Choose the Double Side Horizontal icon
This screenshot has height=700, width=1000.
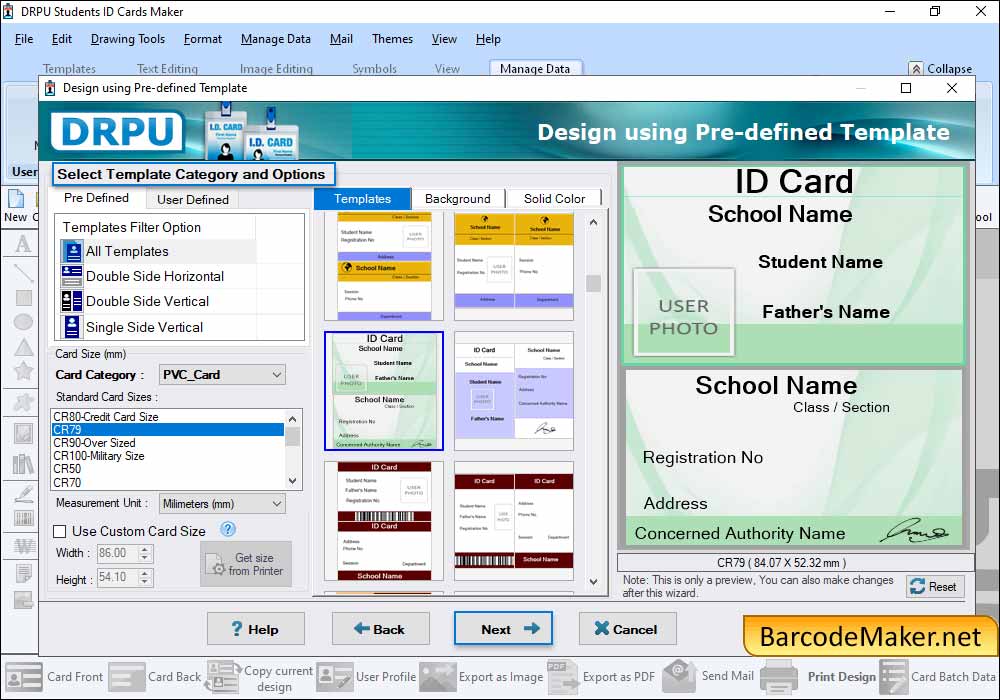tap(71, 276)
